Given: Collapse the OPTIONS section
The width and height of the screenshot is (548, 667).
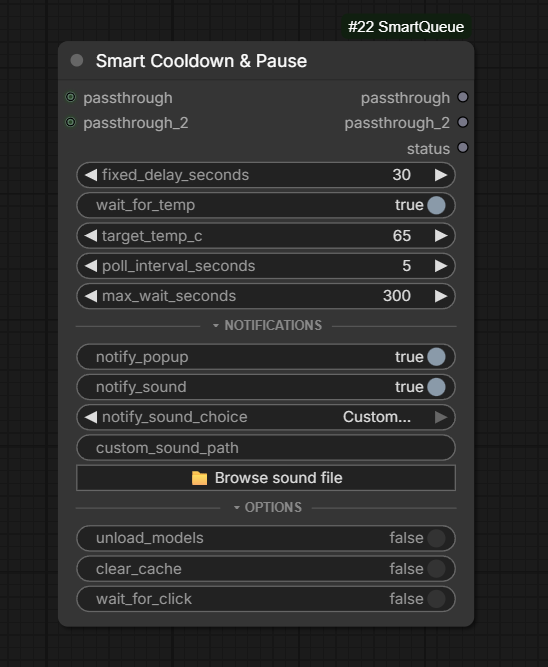Looking at the screenshot, I should click(267, 507).
